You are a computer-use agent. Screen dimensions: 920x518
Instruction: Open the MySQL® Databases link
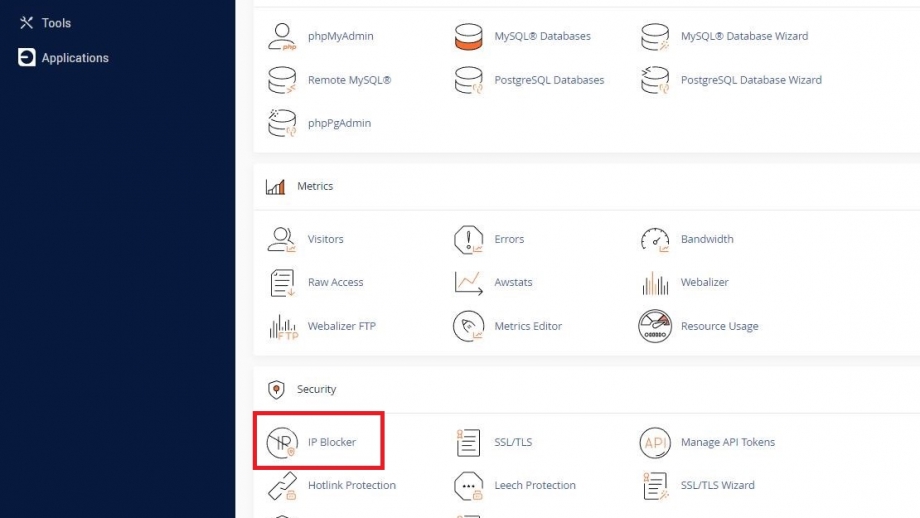tap(542, 36)
